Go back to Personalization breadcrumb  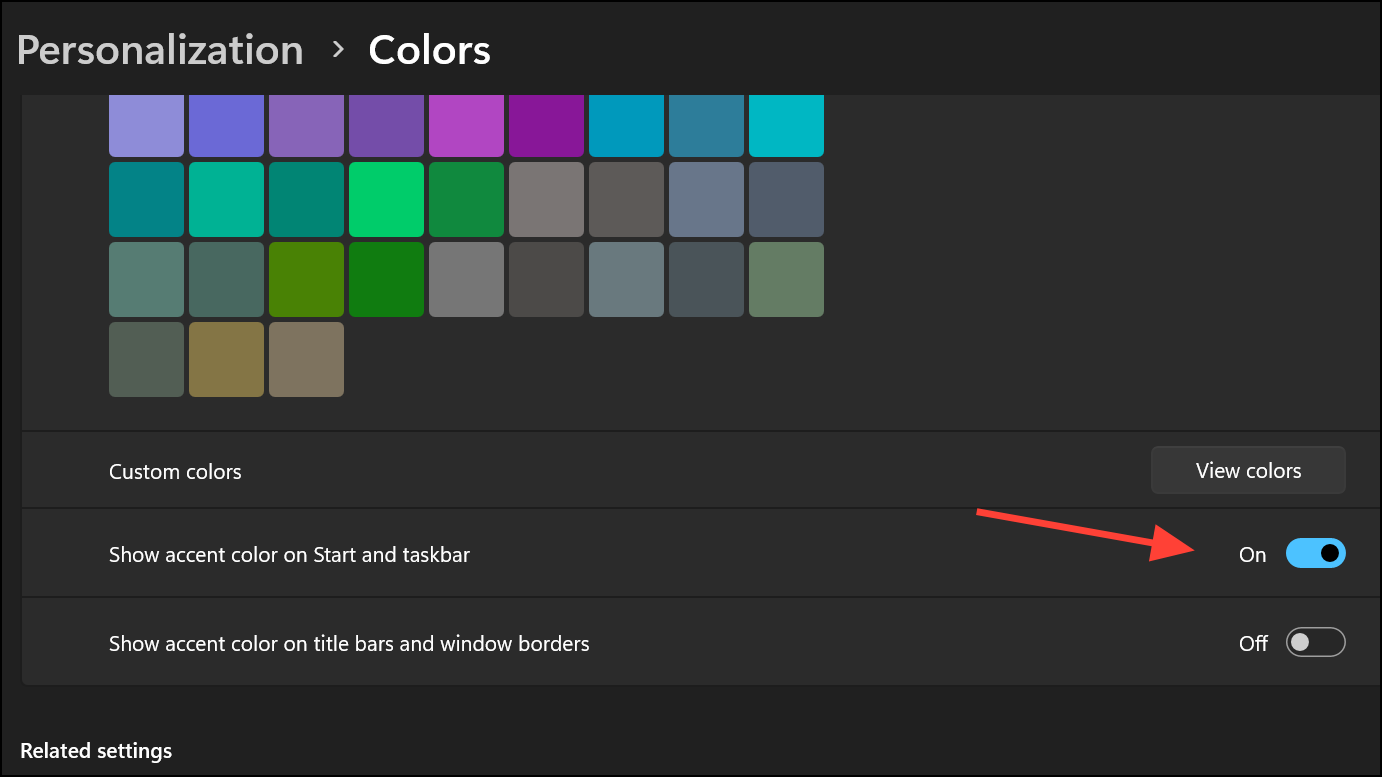point(160,50)
